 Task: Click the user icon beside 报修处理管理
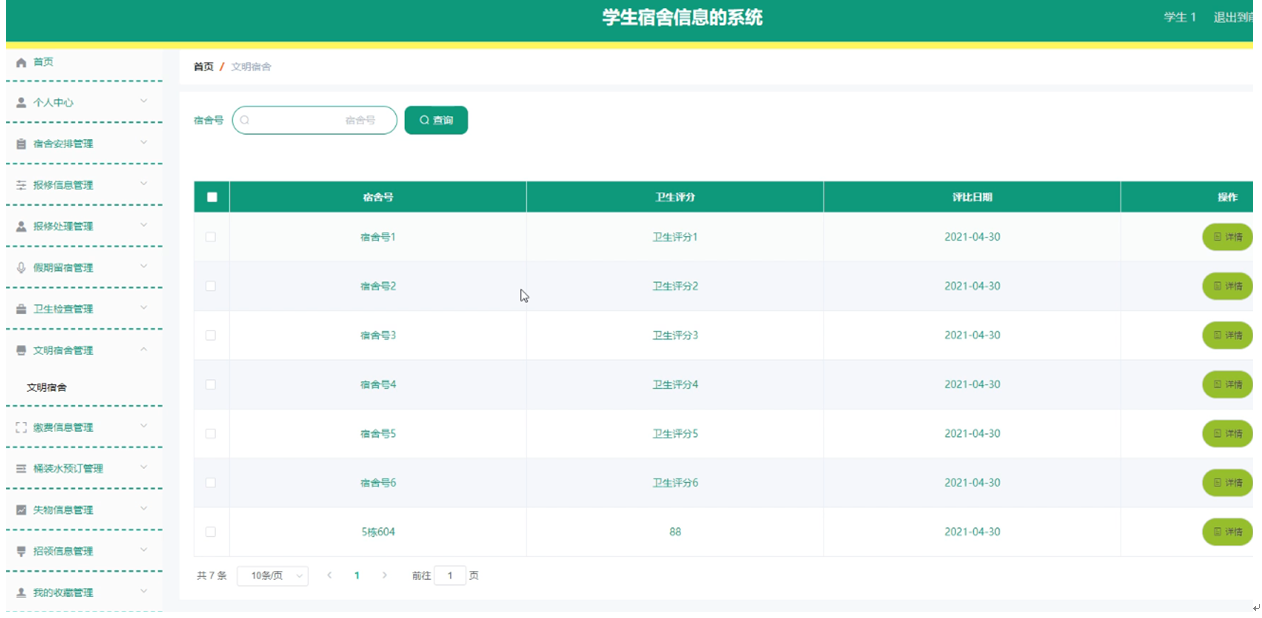(22, 226)
